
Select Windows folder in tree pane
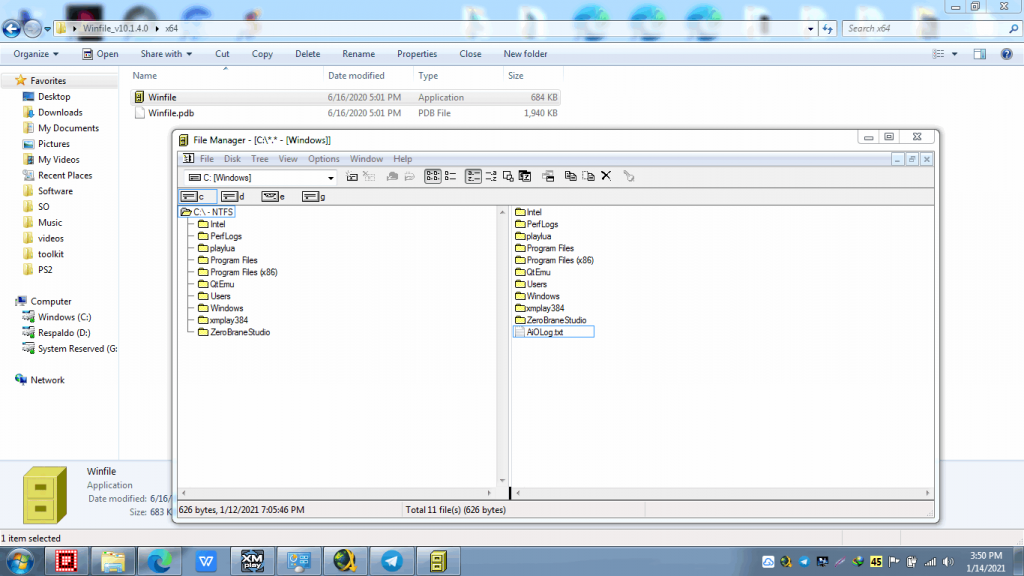point(221,308)
